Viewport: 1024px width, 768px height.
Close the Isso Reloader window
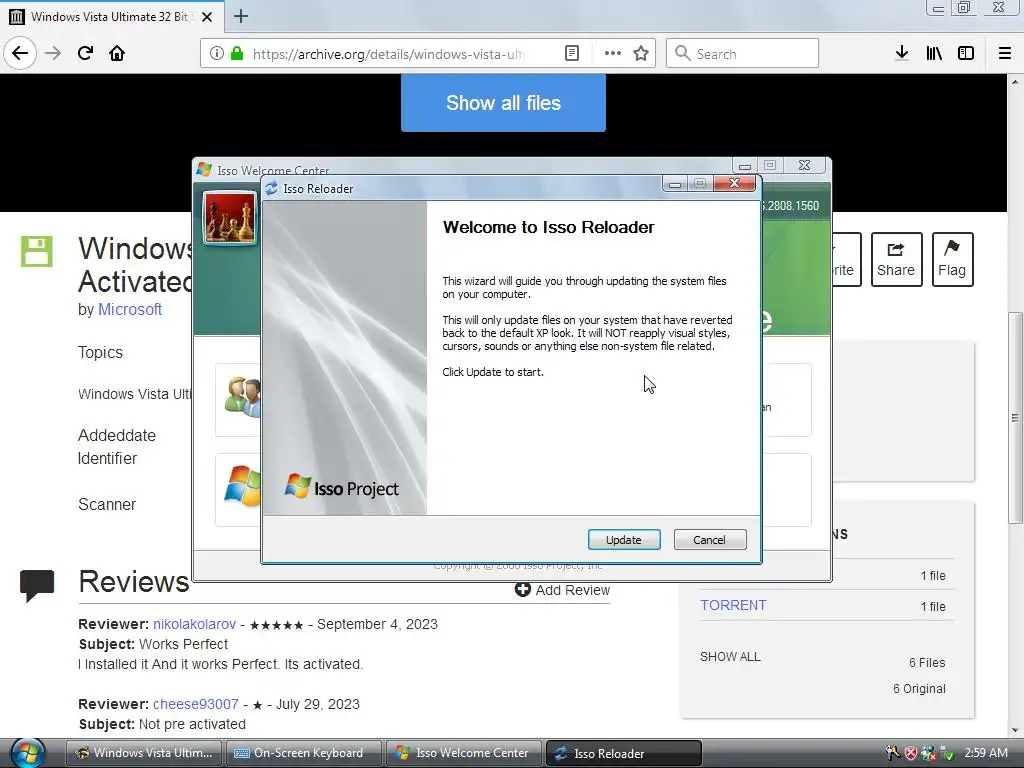(735, 184)
